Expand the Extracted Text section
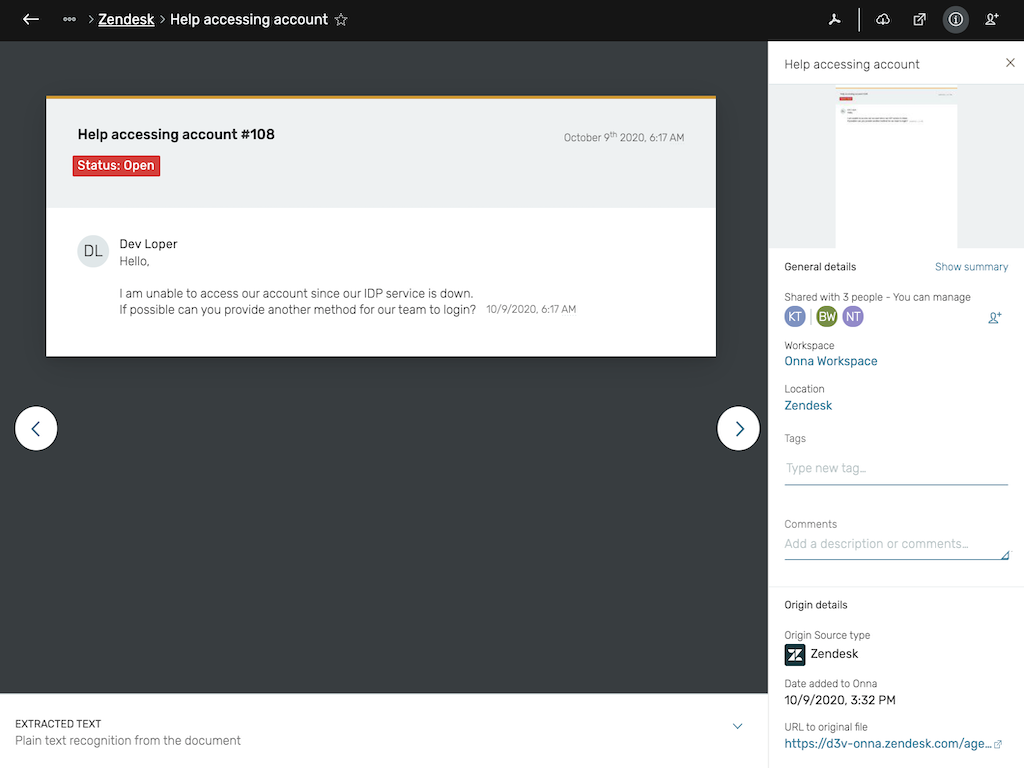Image resolution: width=1024 pixels, height=768 pixels. point(738,727)
